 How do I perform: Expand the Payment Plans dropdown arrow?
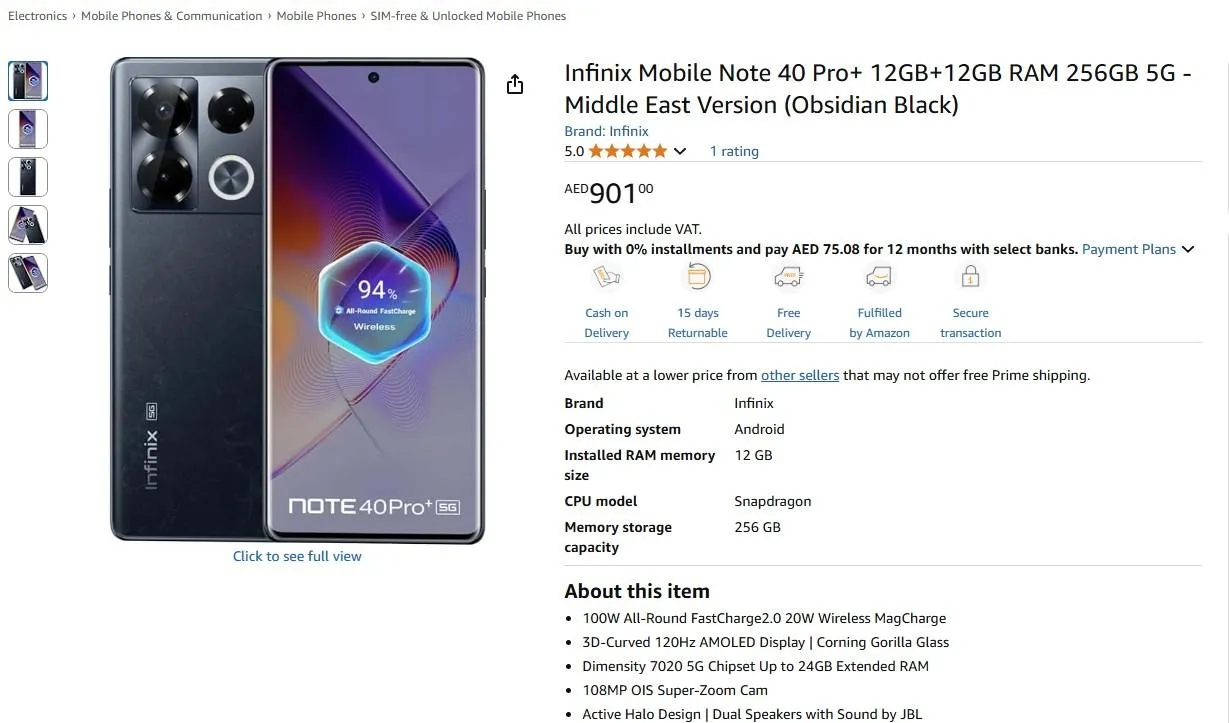1188,249
